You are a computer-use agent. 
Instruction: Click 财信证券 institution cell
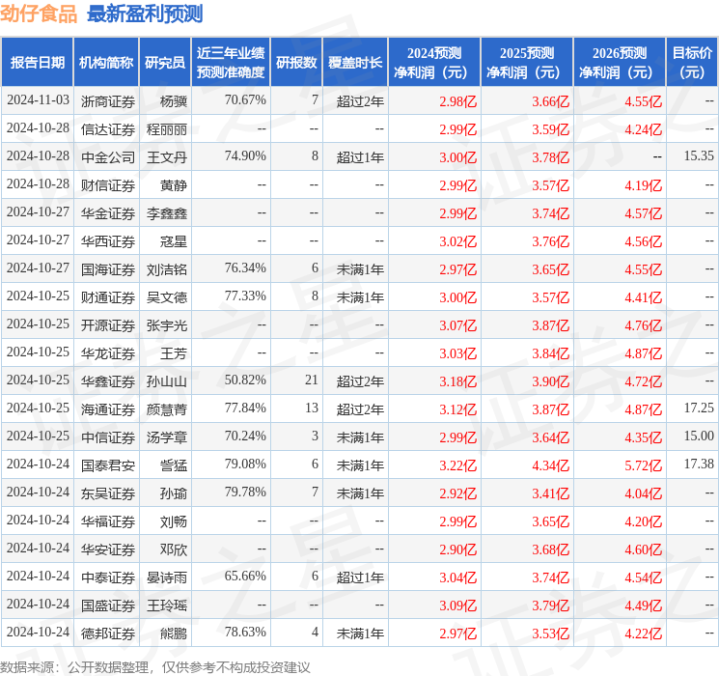108,185
